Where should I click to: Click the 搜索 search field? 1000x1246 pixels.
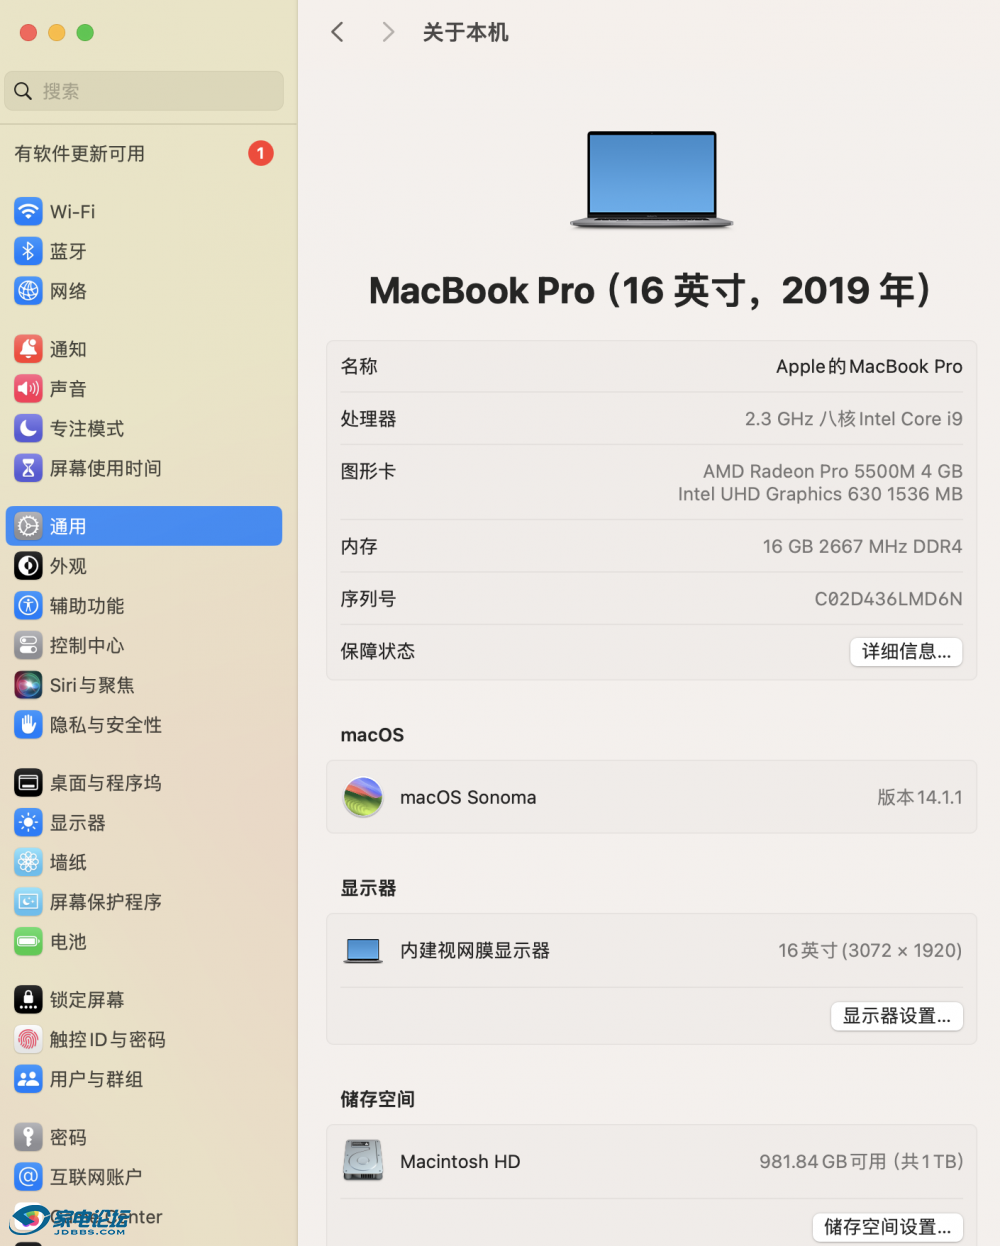pos(144,91)
